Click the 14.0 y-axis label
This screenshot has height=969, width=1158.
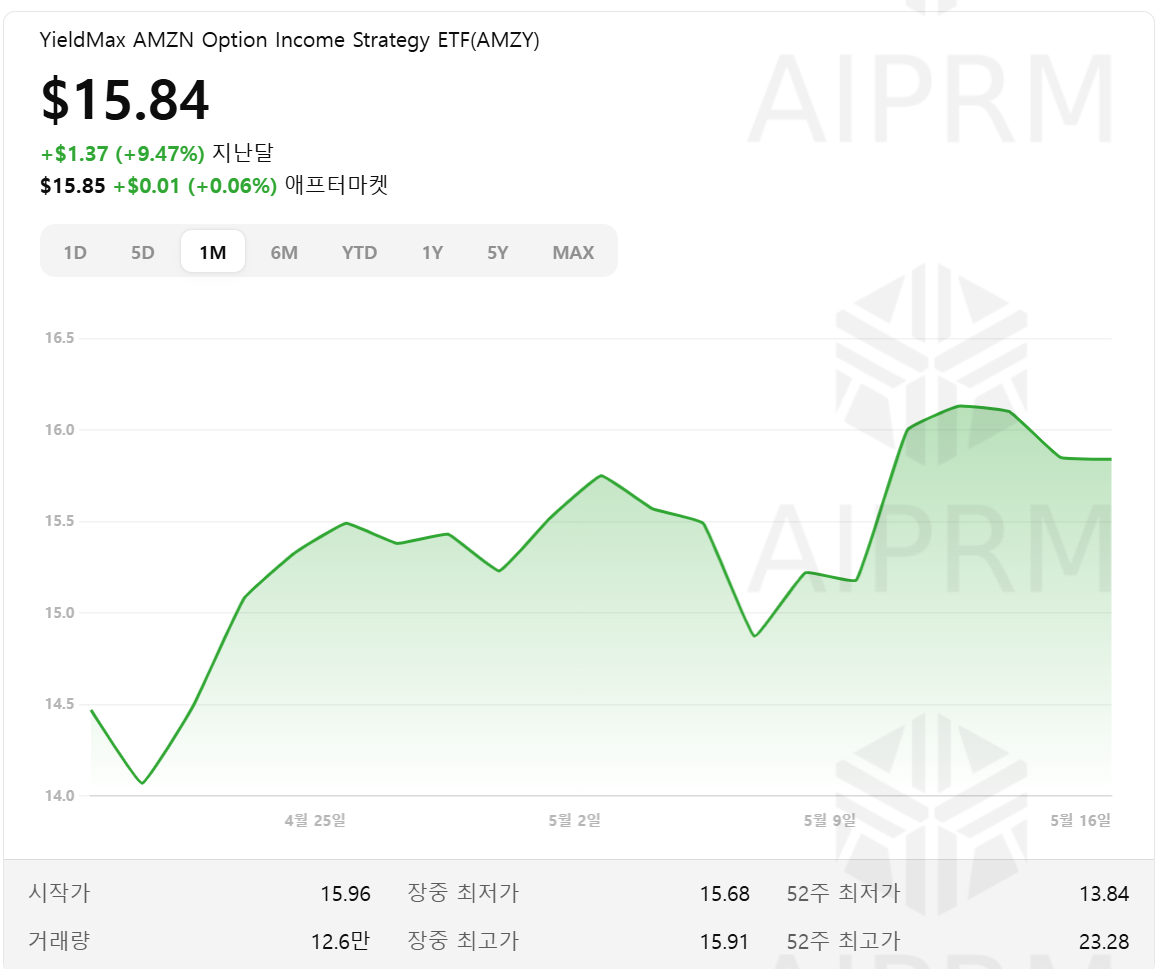(60, 796)
